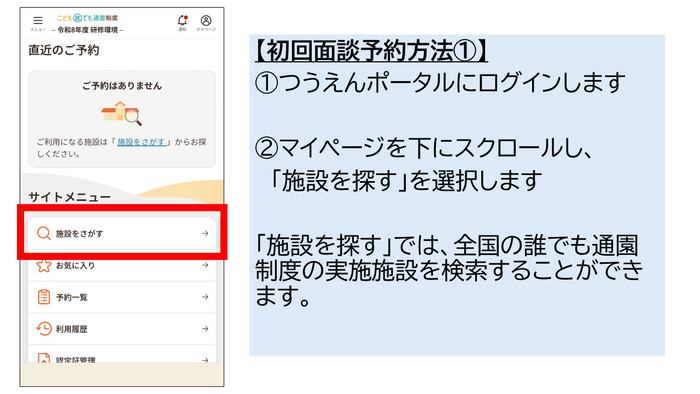
Task: Open the notification bell icon
Action: (182, 21)
